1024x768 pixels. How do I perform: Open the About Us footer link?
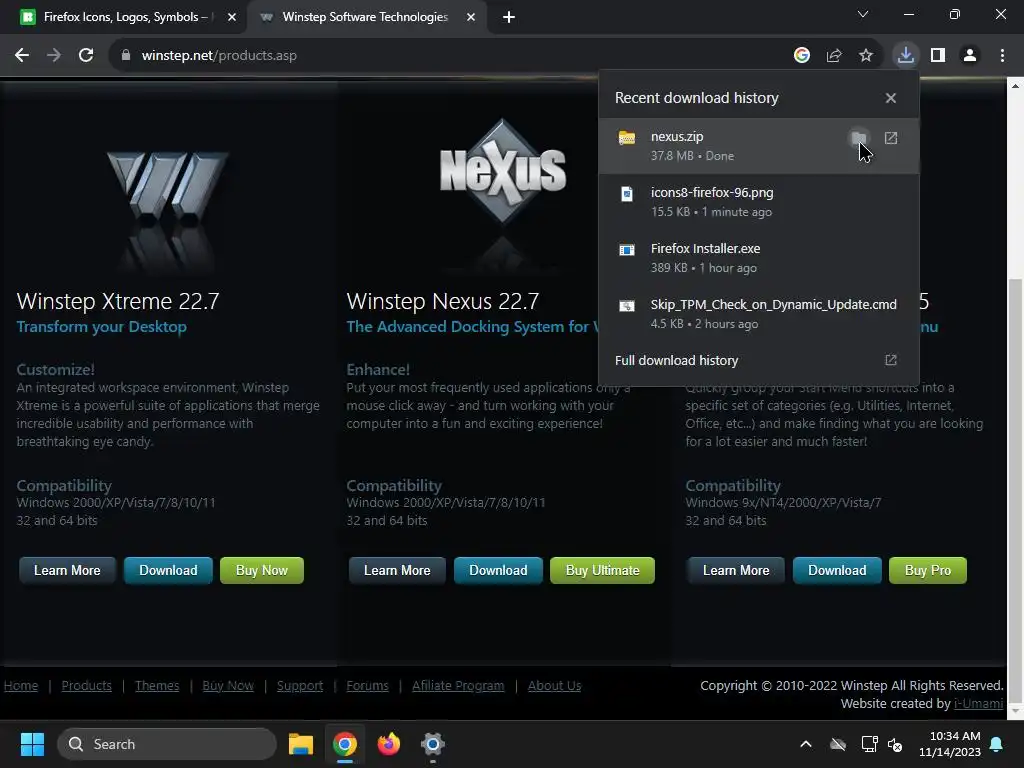(554, 686)
